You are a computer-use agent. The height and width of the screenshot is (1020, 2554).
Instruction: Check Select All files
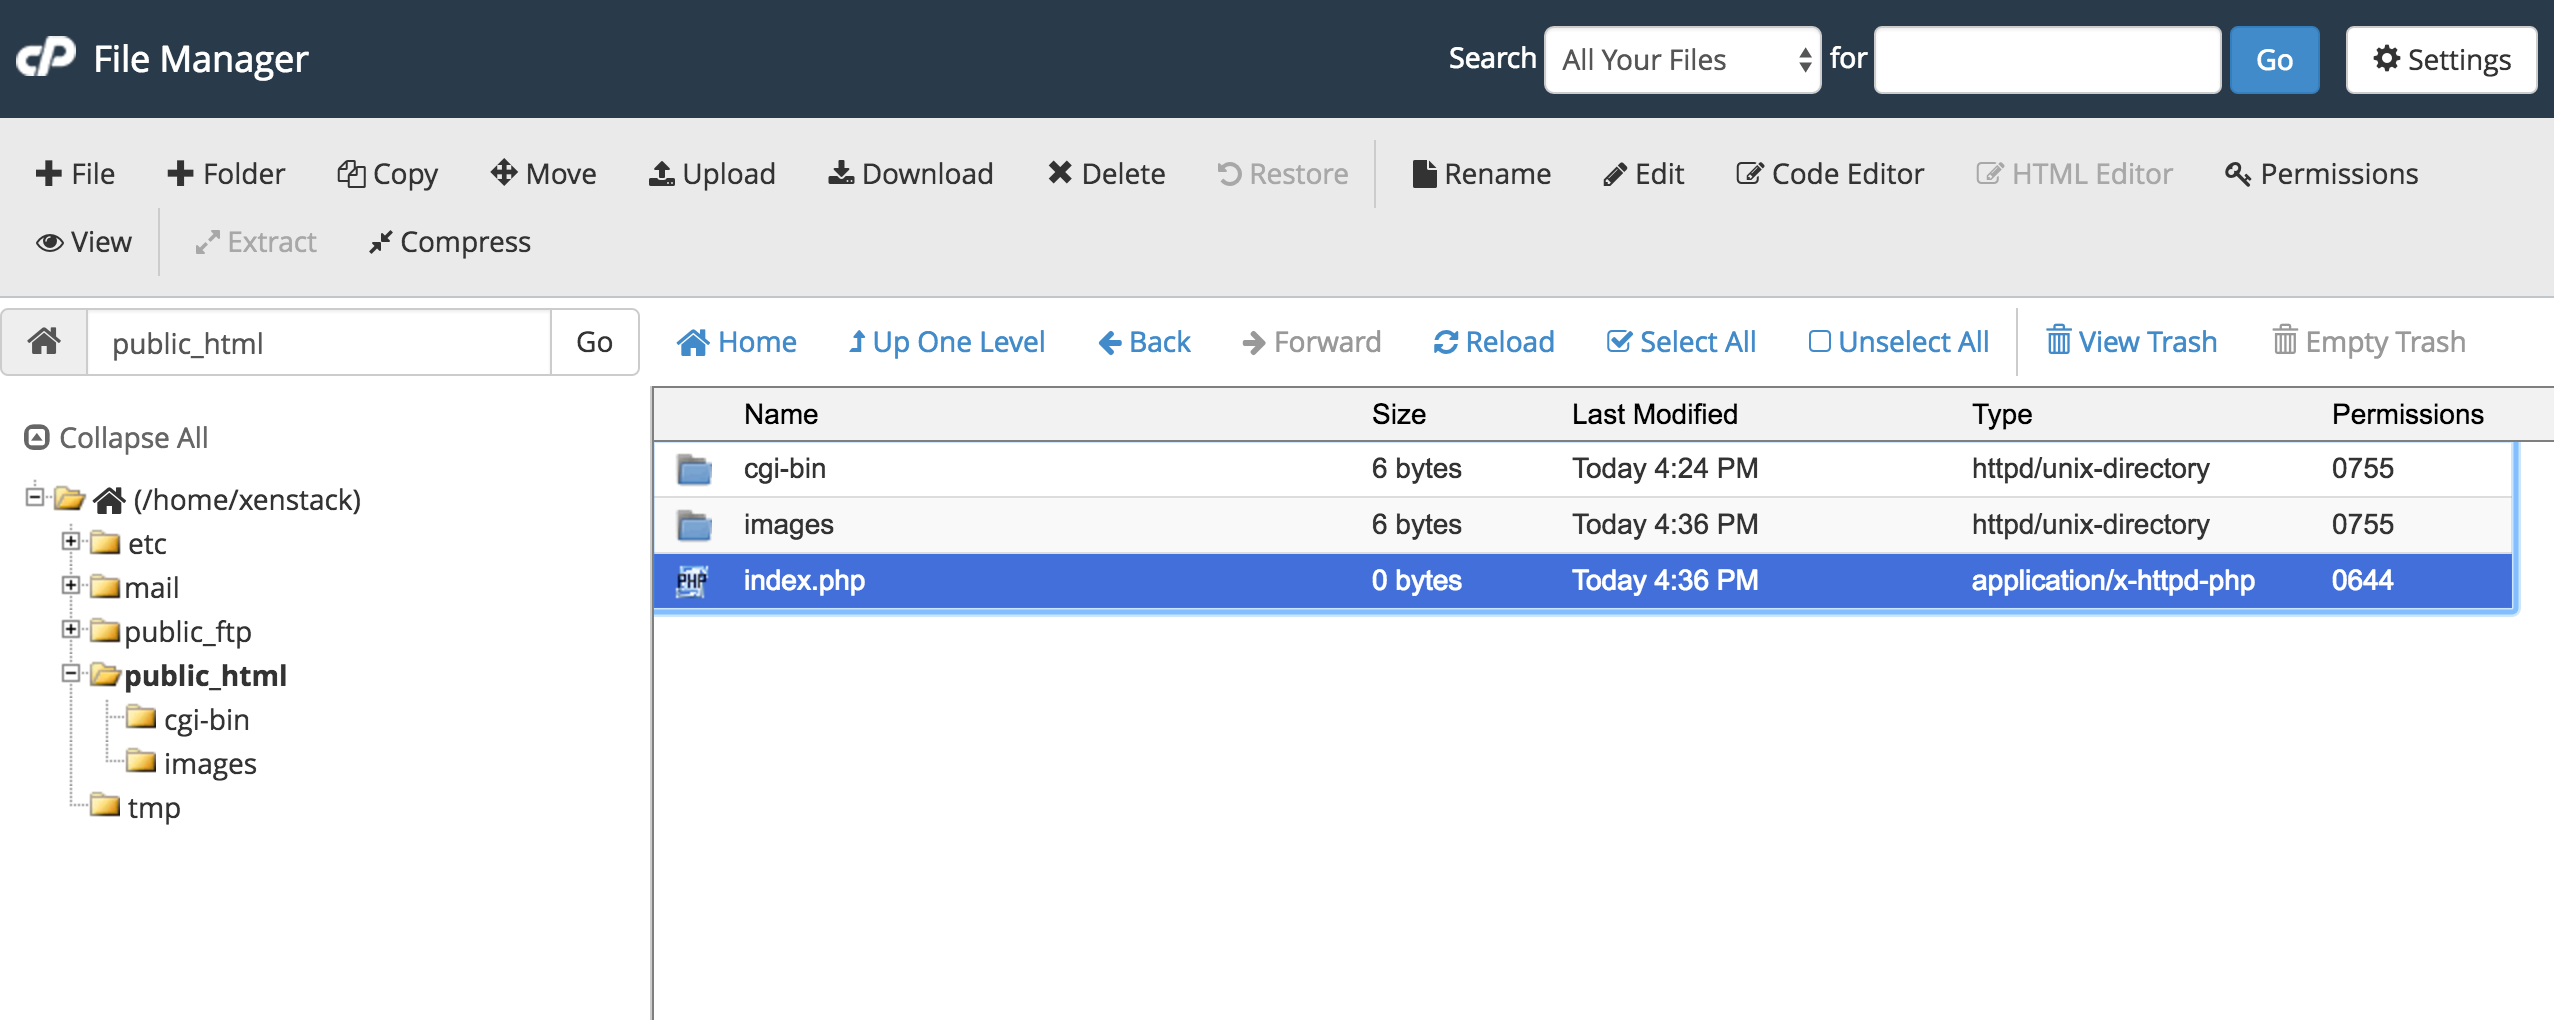point(1680,342)
